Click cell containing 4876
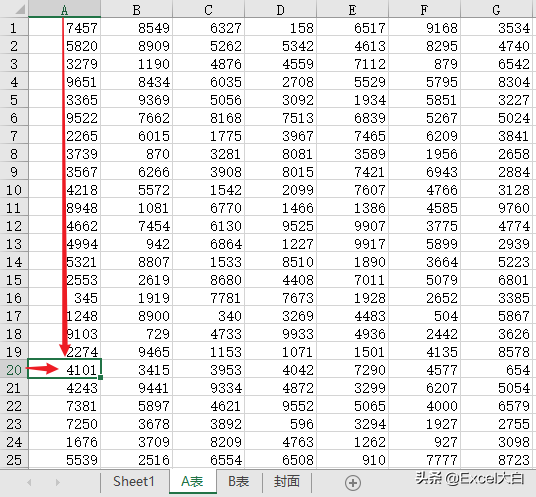This screenshot has width=536, height=497. pos(209,64)
